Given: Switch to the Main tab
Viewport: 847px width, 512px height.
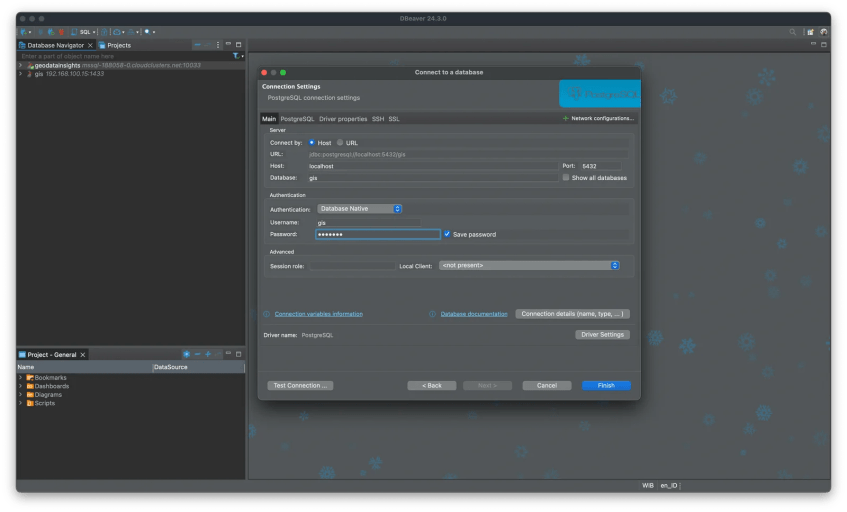Looking at the screenshot, I should click(x=269, y=119).
